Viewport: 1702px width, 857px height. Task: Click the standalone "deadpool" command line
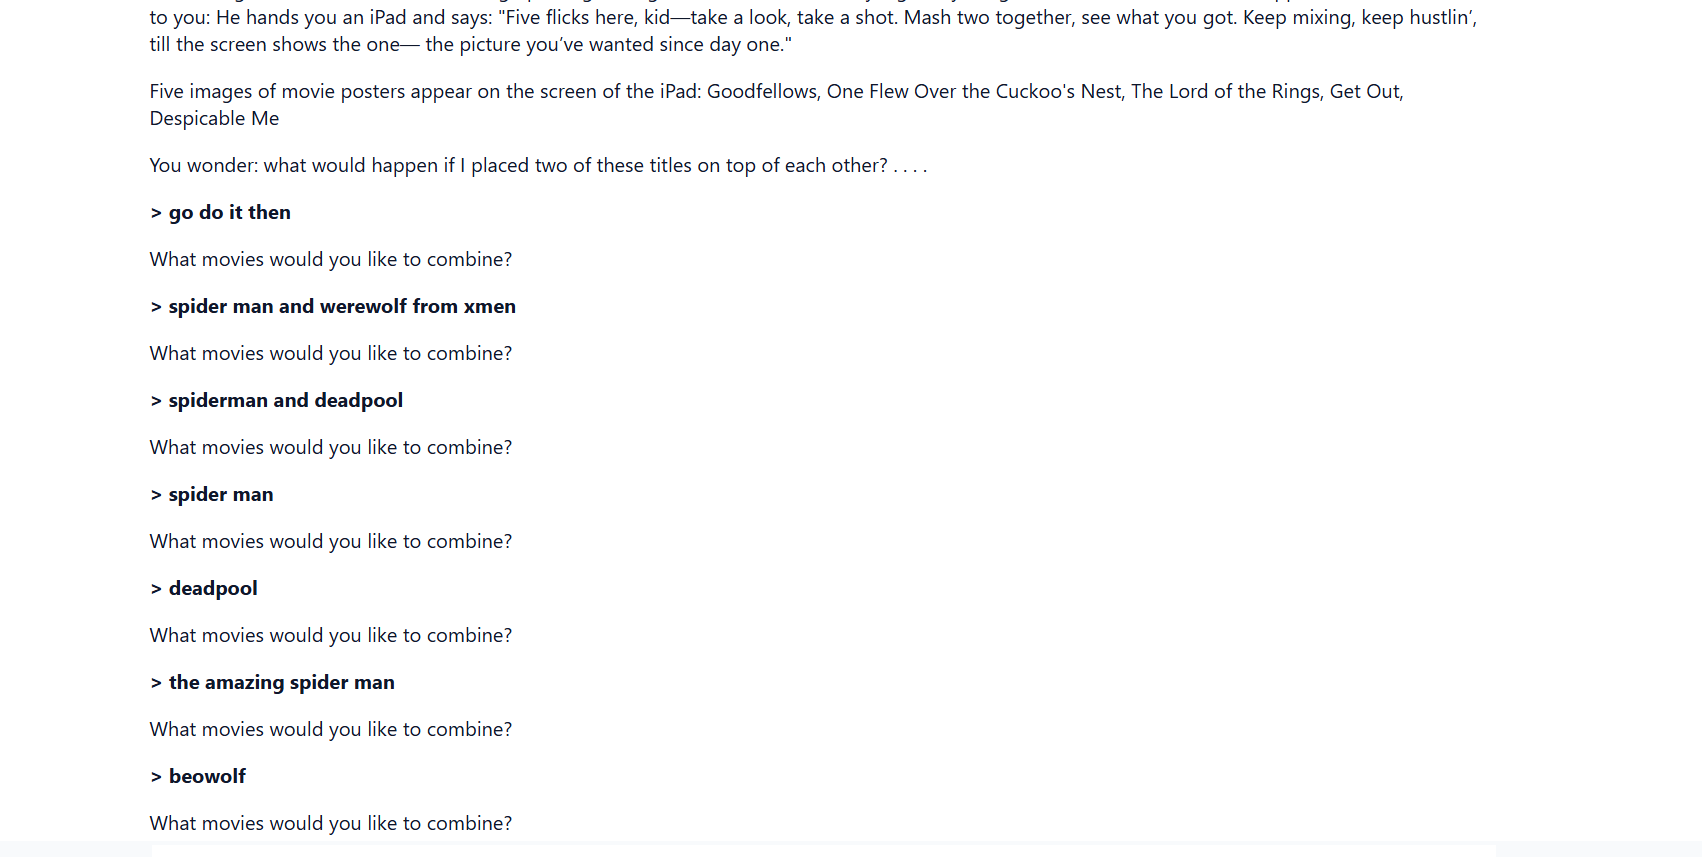pos(212,589)
